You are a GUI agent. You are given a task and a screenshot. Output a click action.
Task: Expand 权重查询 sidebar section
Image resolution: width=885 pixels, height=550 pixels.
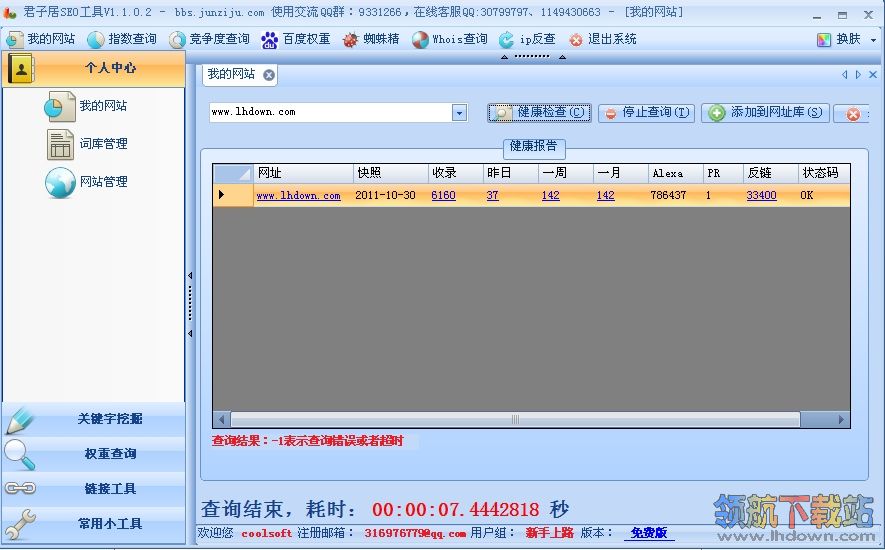(x=94, y=454)
